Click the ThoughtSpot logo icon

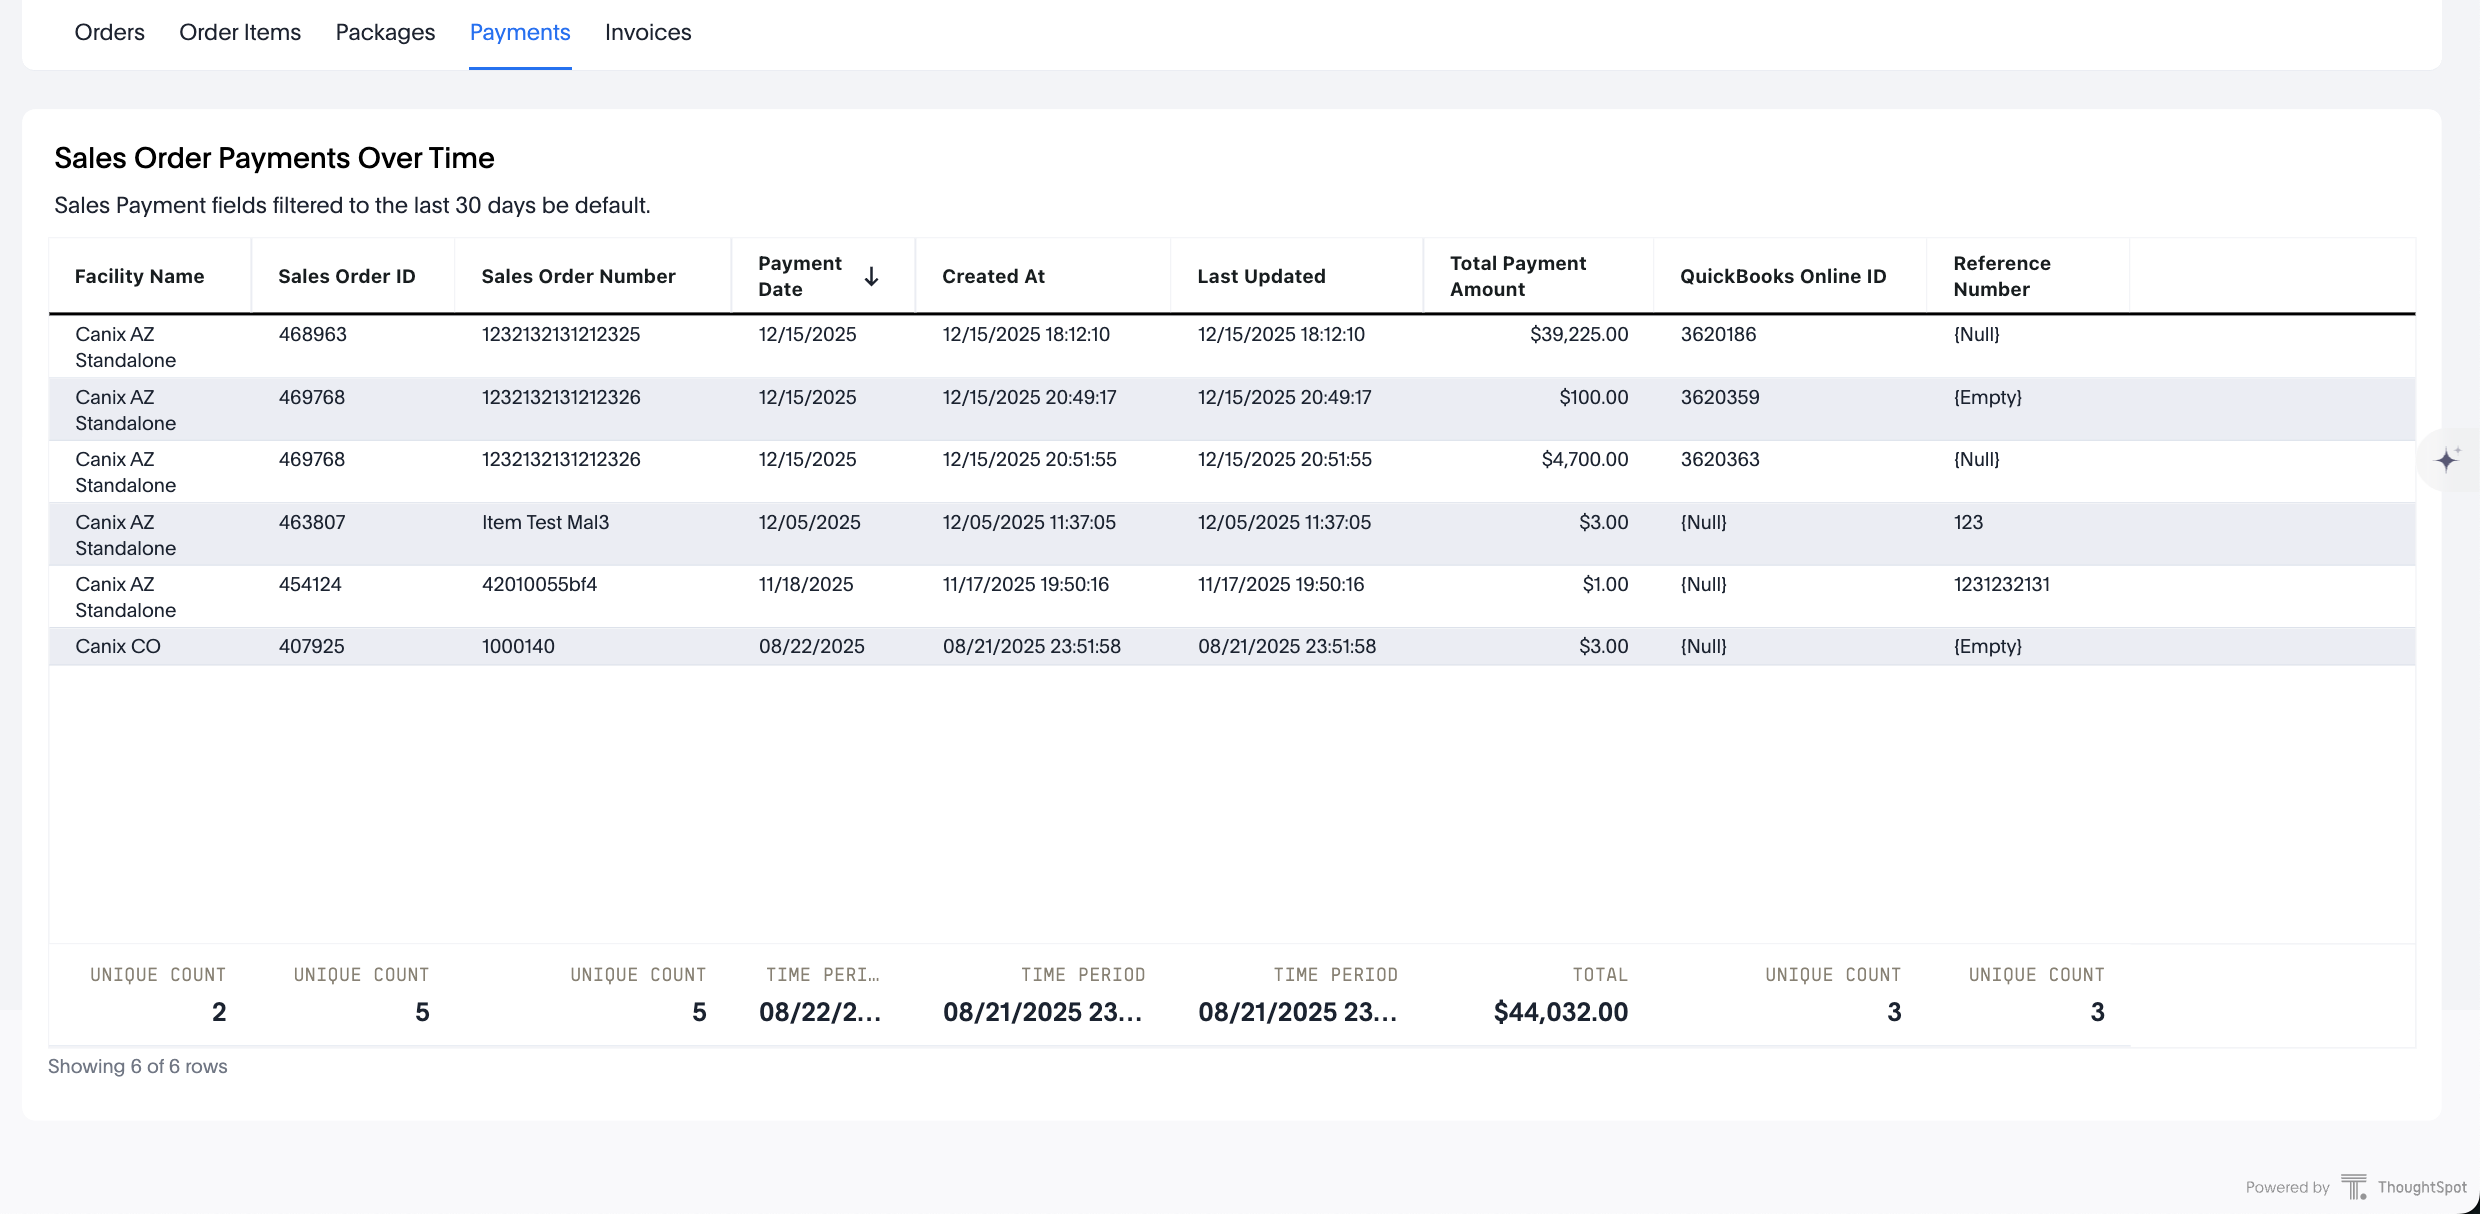pos(2353,1187)
